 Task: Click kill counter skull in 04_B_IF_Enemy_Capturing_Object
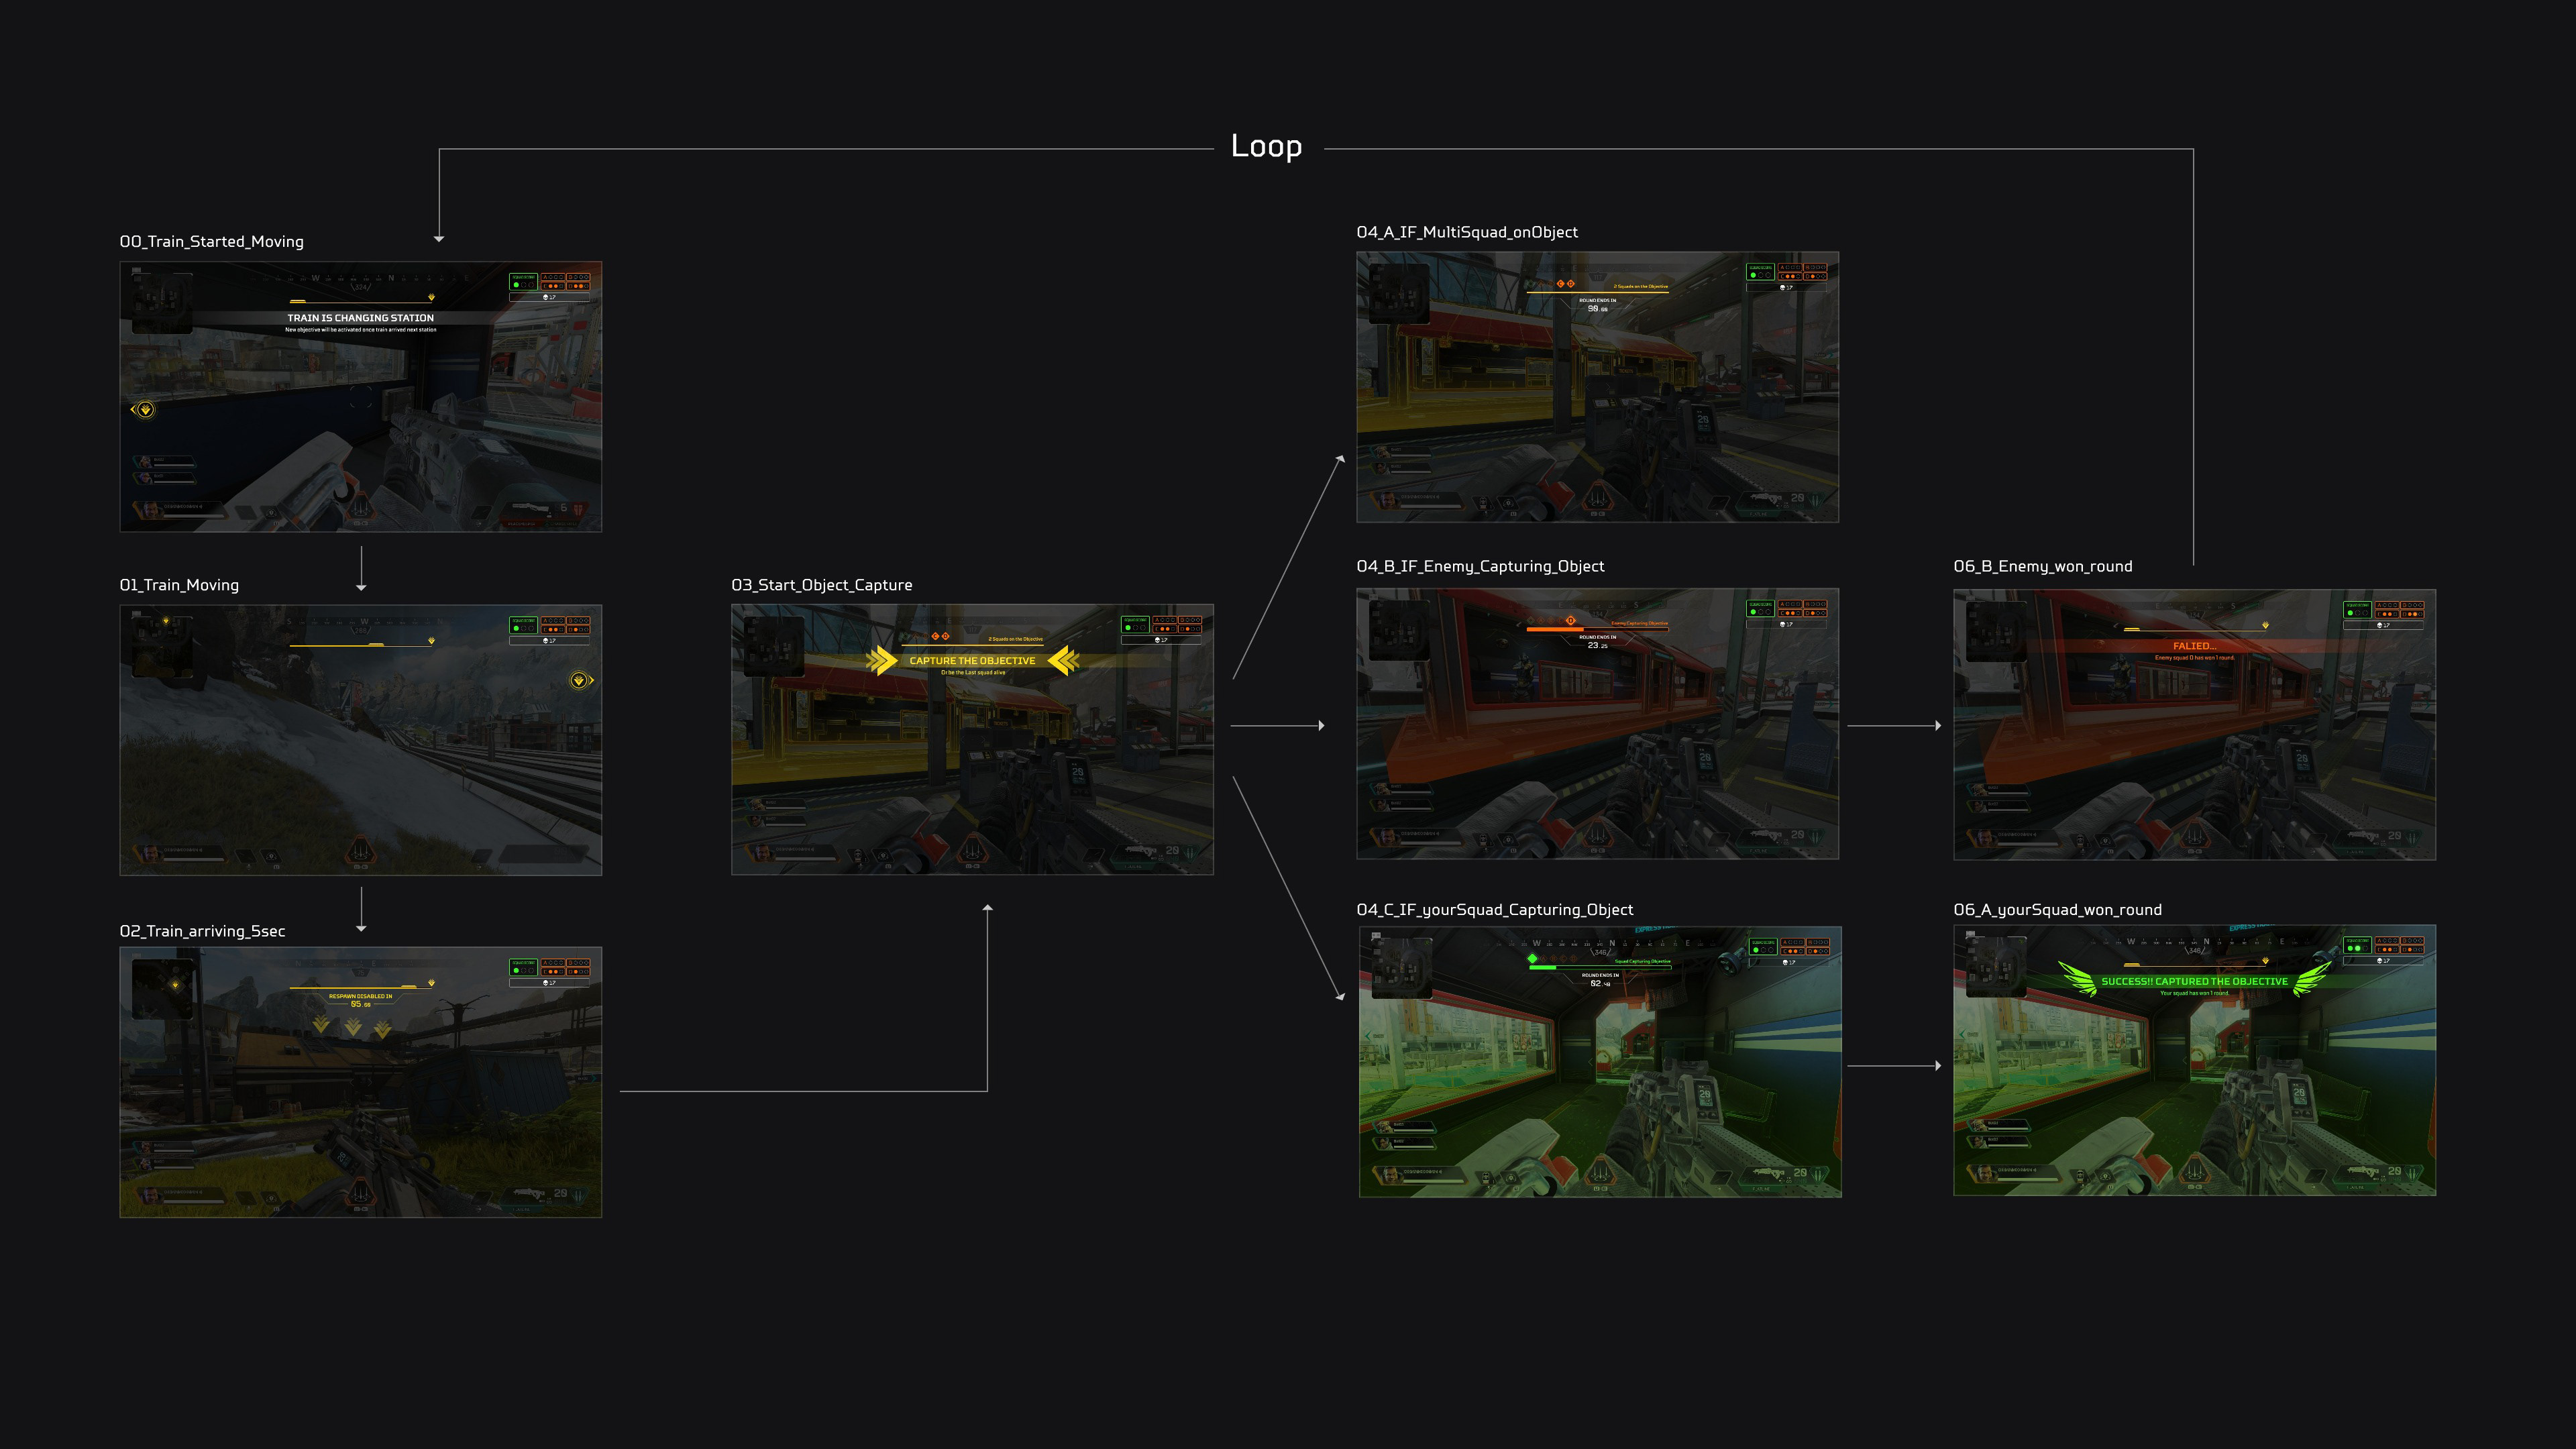pos(1784,625)
